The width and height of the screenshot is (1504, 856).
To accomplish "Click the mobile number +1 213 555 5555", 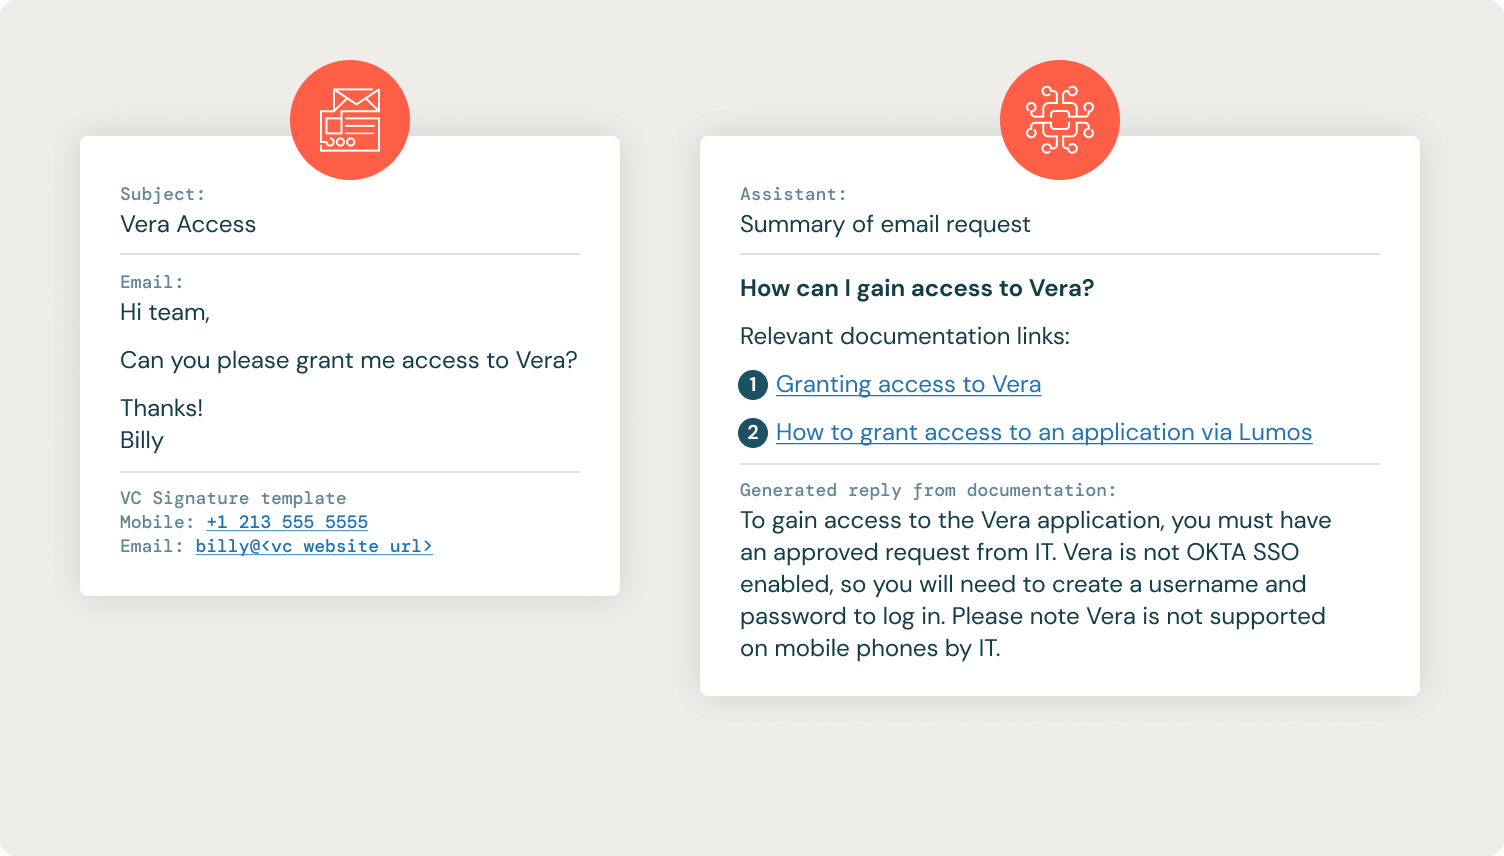I will [287, 522].
